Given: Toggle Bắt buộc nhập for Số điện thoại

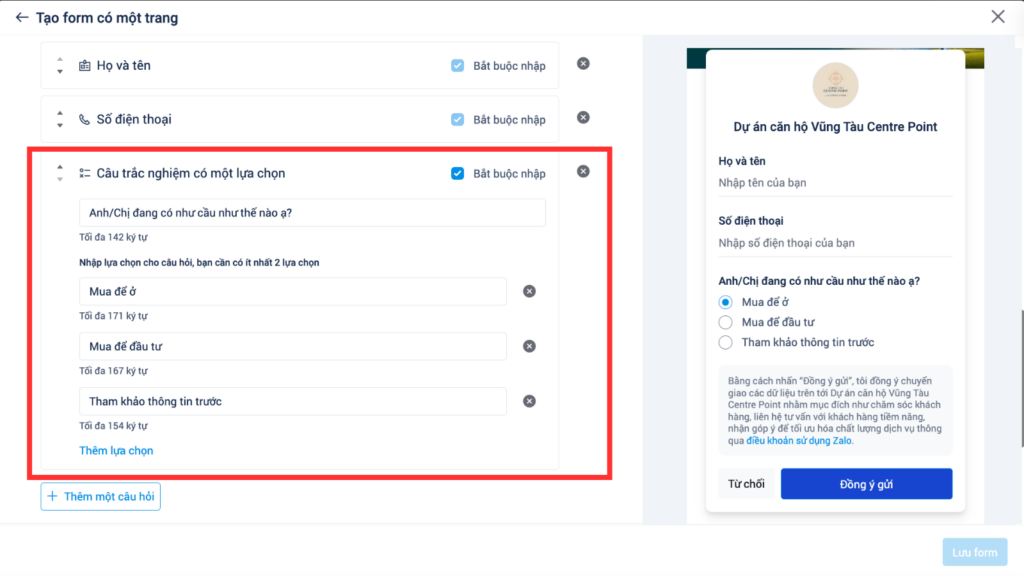Looking at the screenshot, I should coord(457,120).
